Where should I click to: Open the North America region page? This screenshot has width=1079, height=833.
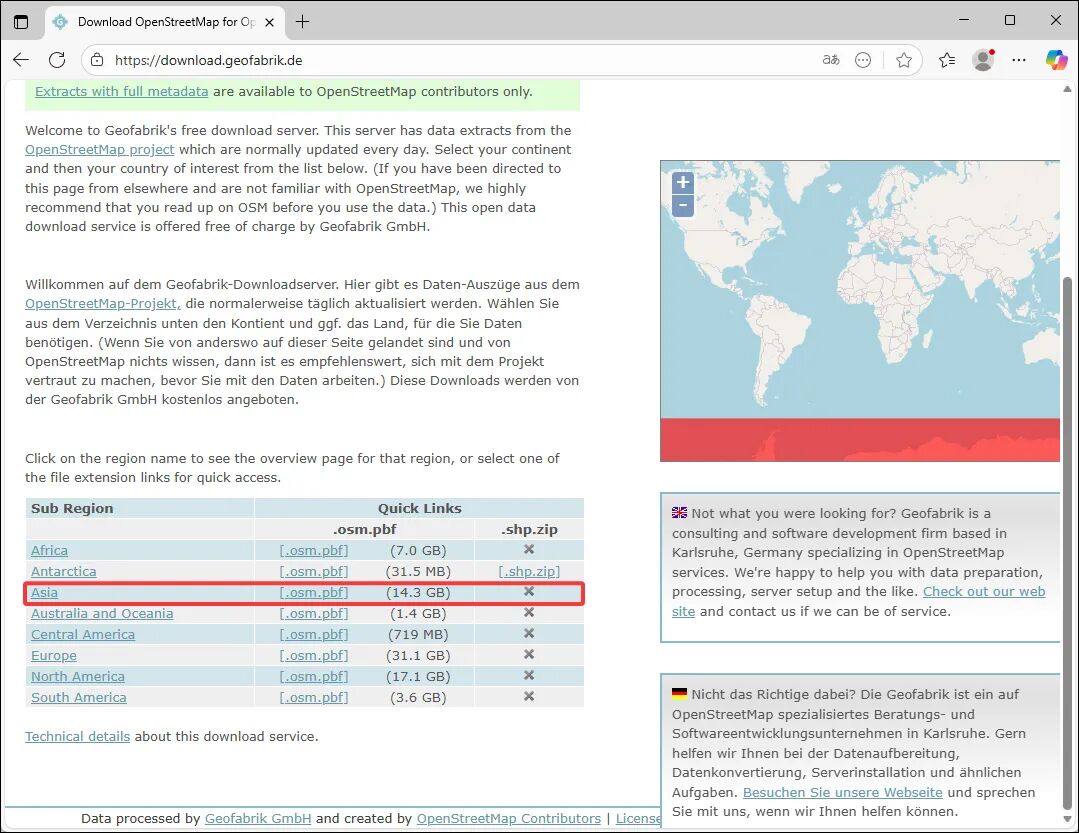coord(78,676)
